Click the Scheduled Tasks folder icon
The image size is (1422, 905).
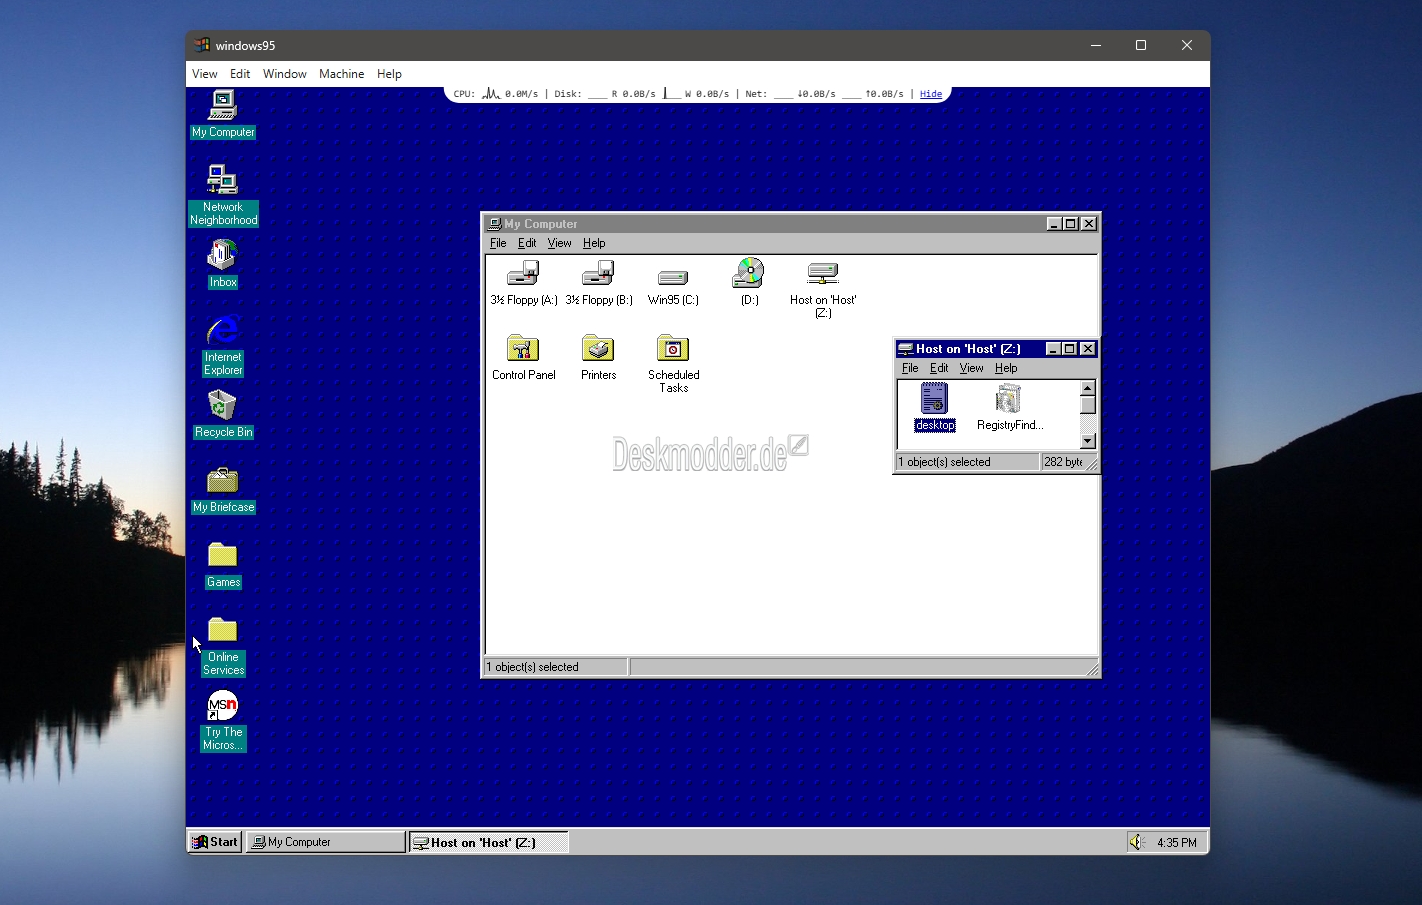[673, 349]
